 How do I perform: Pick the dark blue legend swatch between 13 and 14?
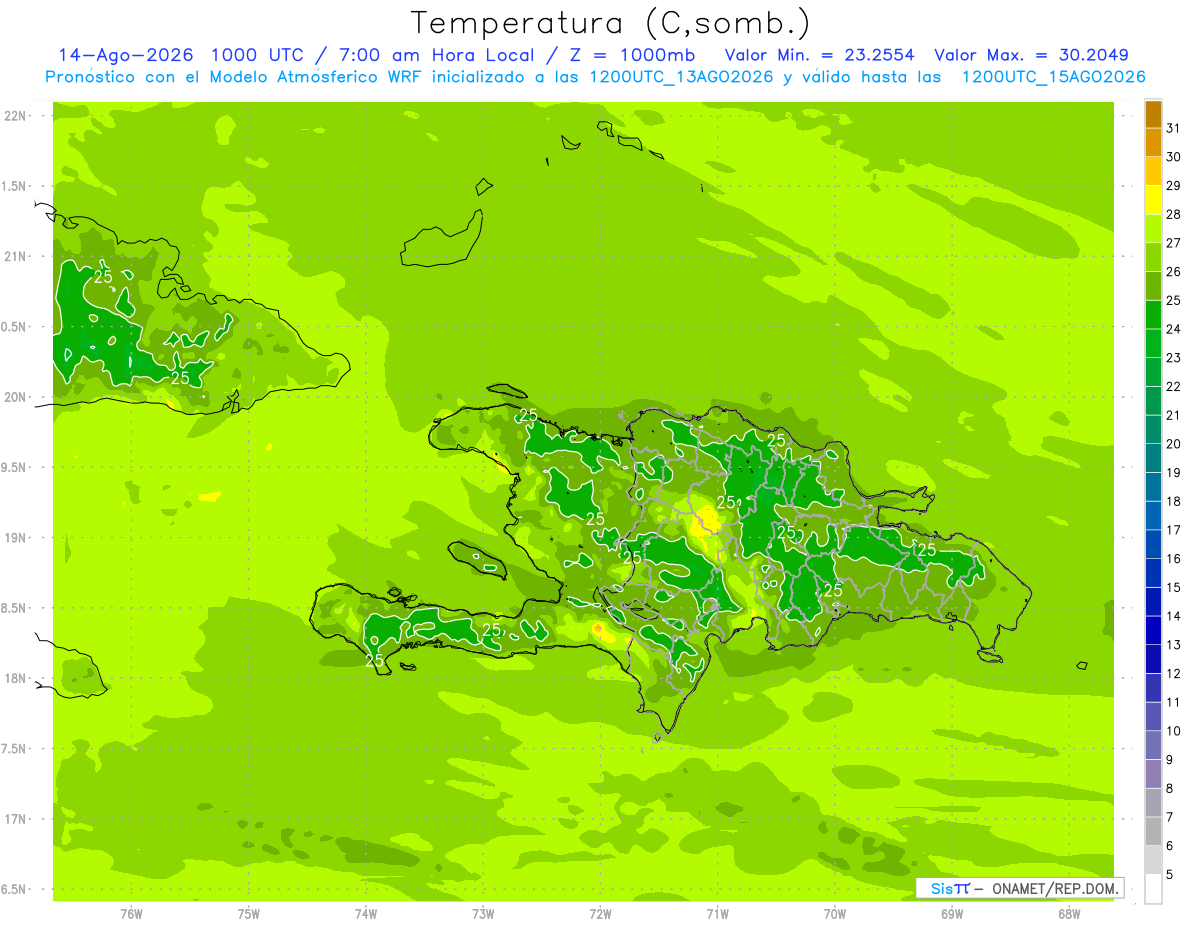tap(1153, 630)
